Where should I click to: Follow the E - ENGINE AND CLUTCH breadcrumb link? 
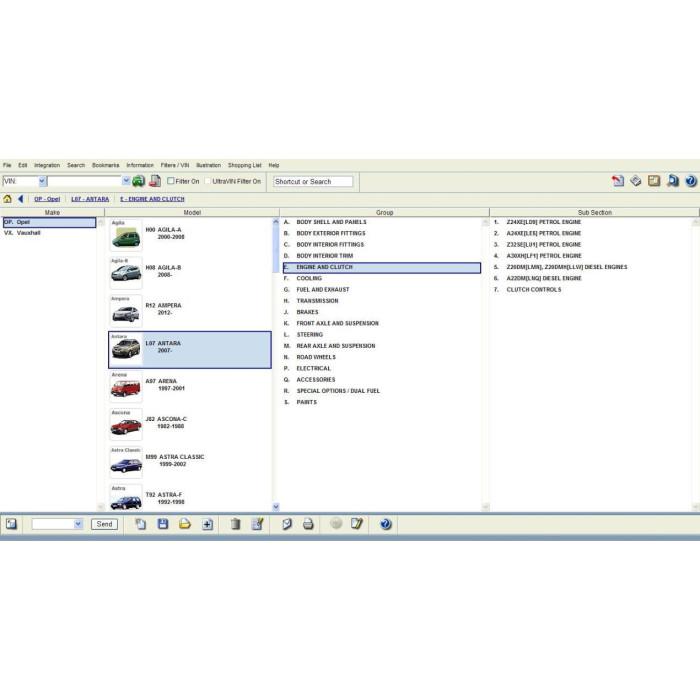click(x=152, y=199)
